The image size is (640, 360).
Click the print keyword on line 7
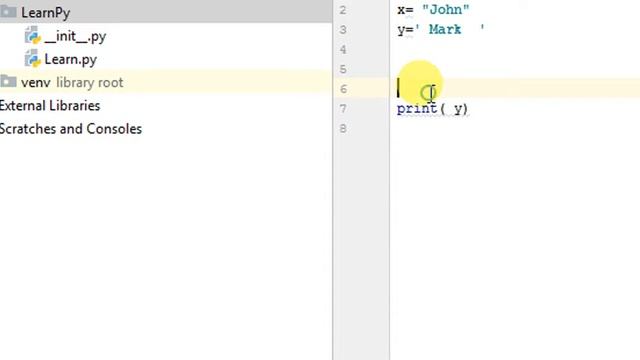[417, 109]
